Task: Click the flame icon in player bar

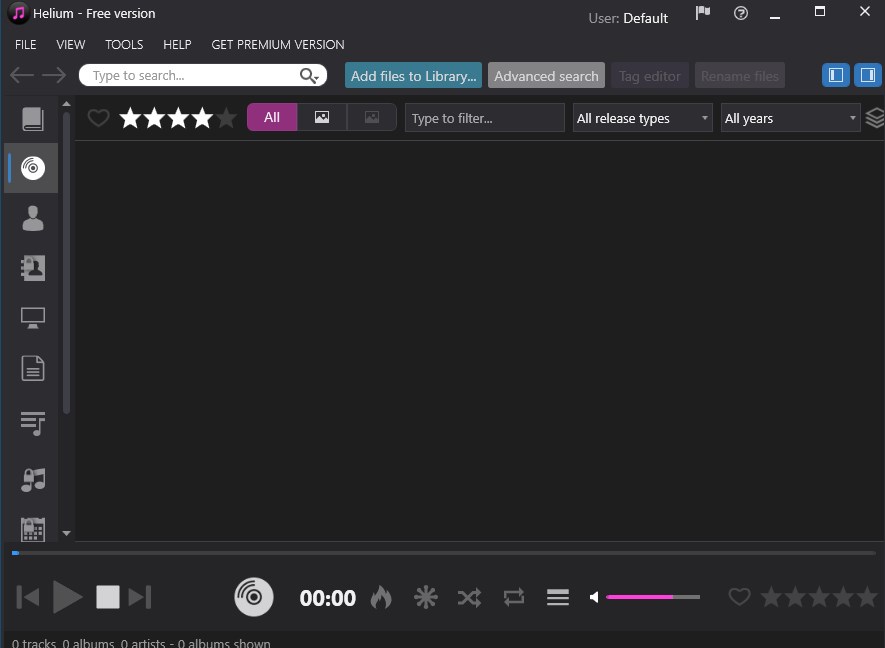Action: tap(381, 598)
